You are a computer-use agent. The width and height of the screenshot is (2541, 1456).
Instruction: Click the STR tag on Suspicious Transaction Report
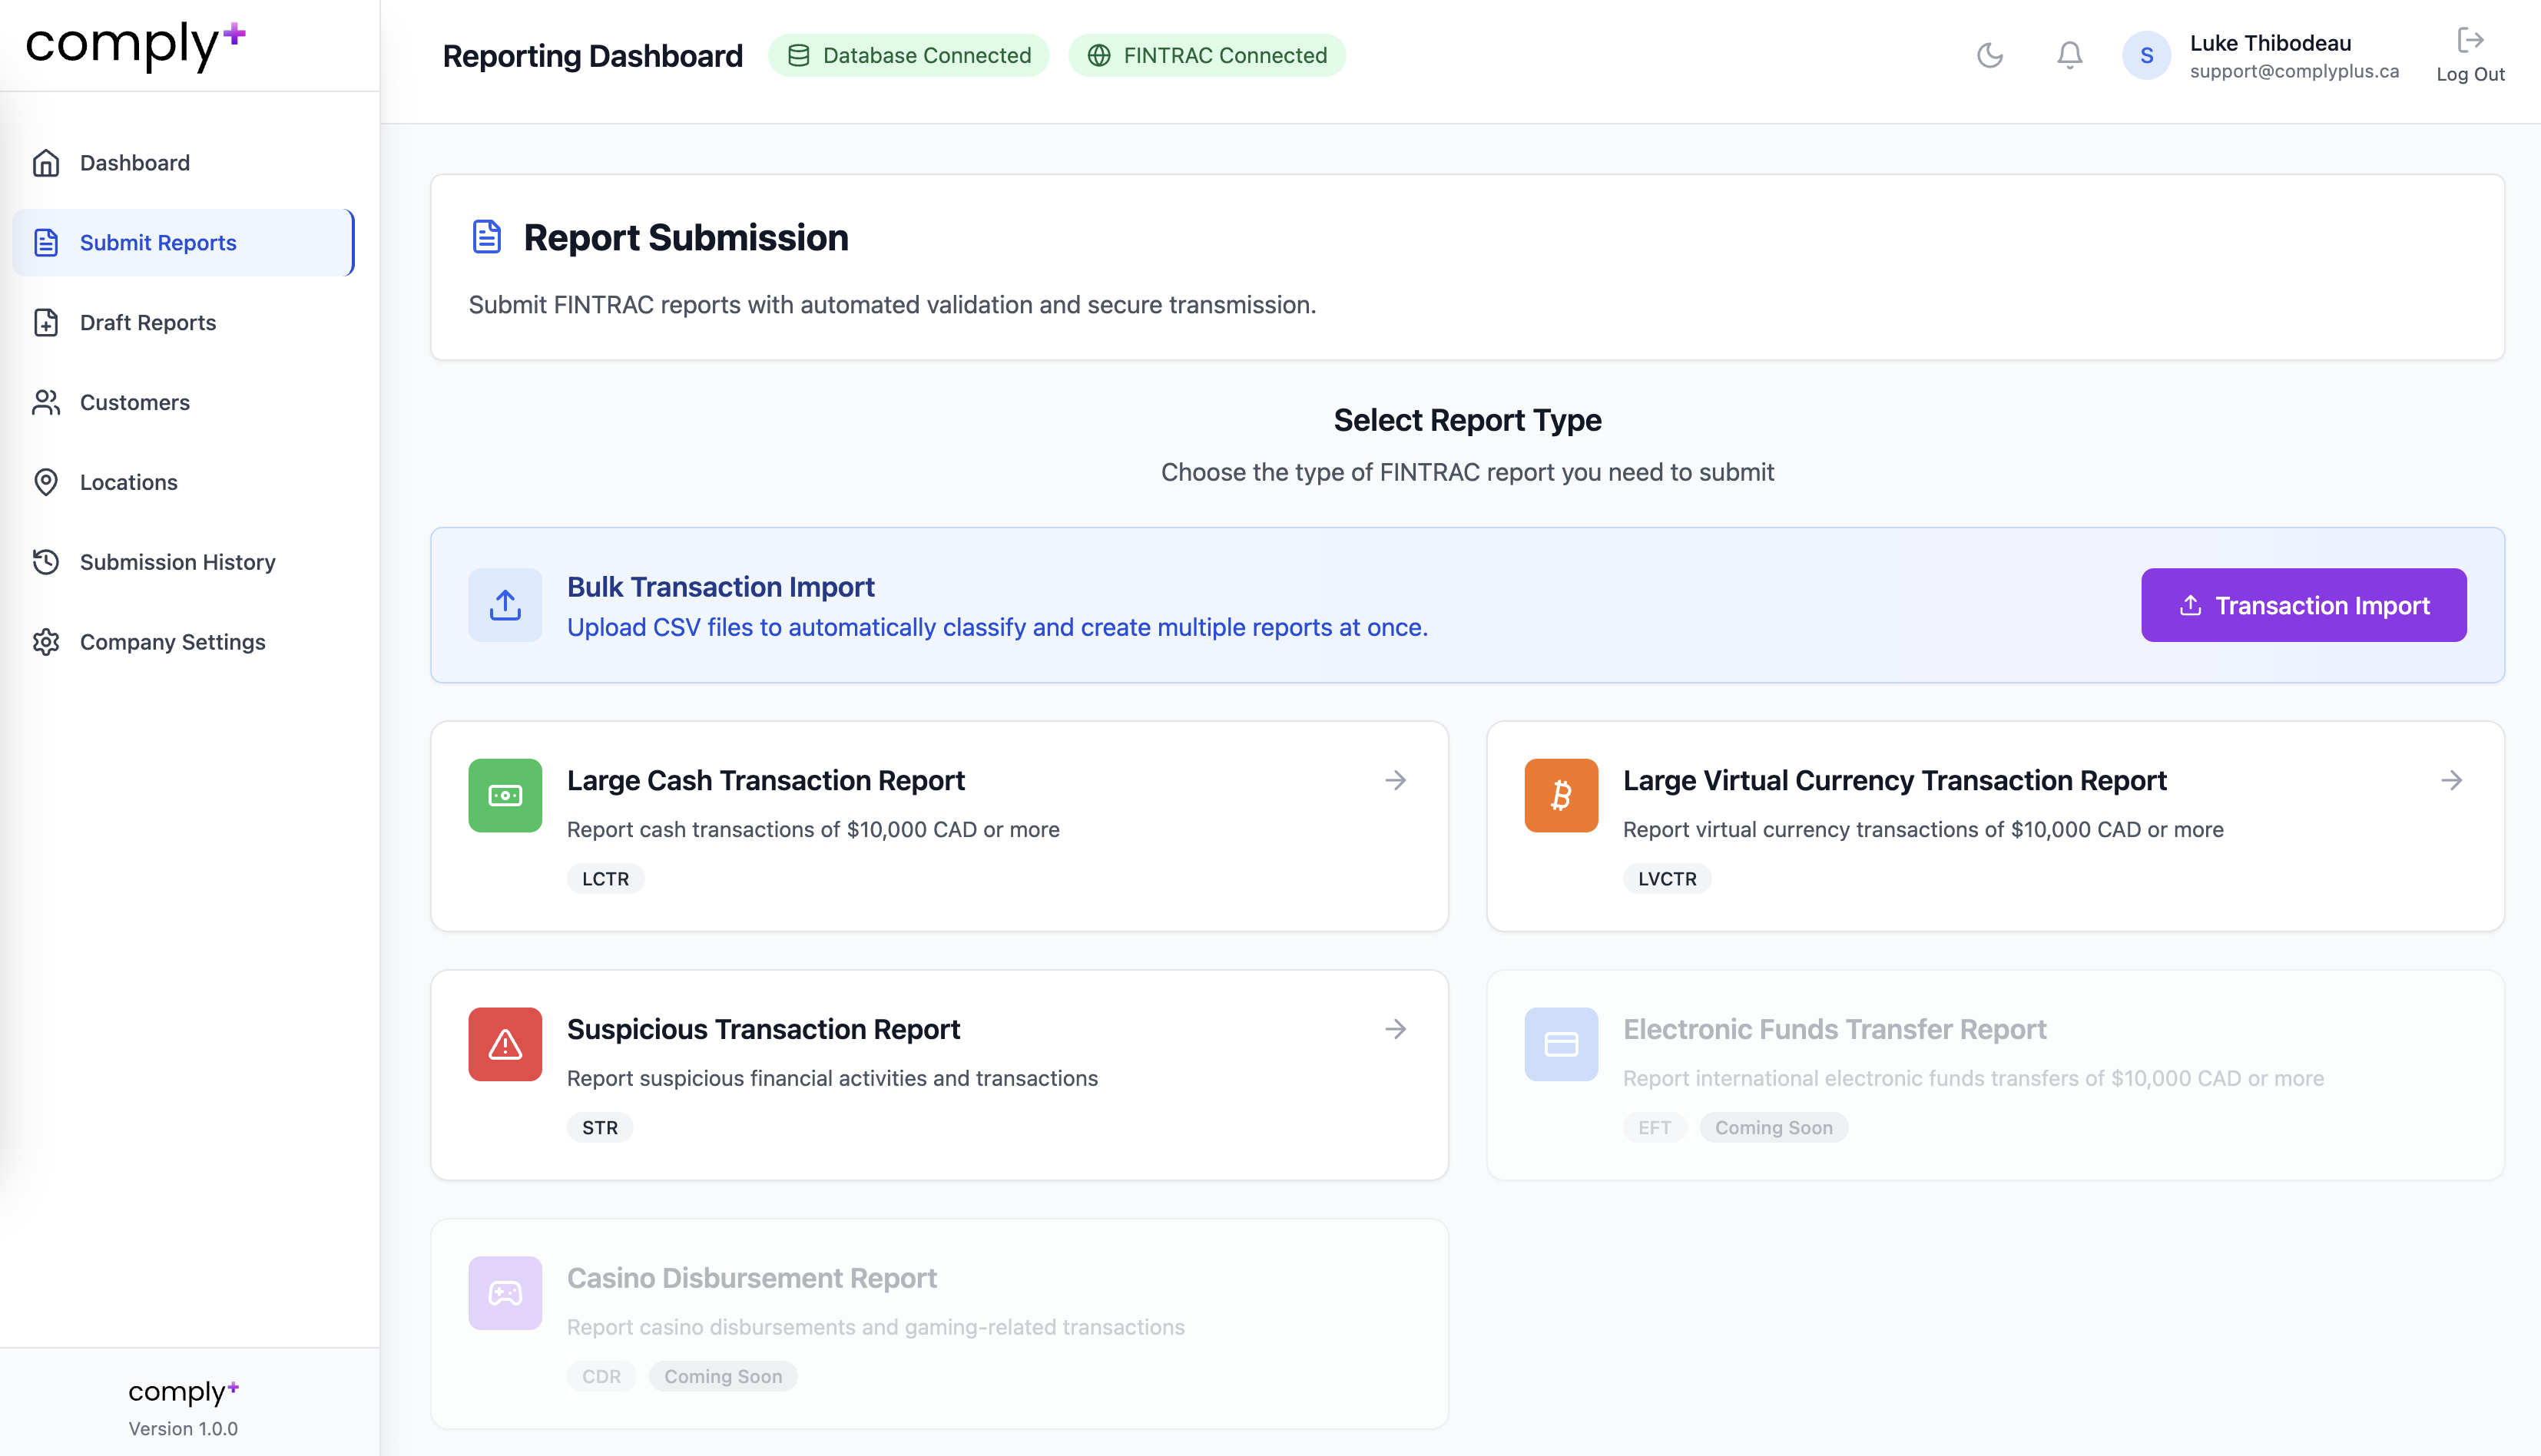[599, 1127]
